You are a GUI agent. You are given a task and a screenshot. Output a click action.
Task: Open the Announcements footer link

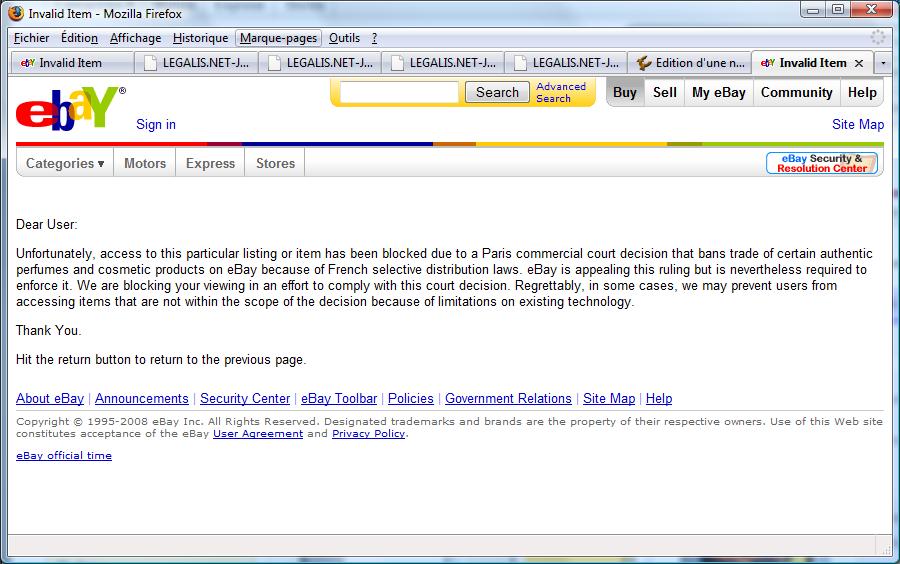click(x=142, y=398)
